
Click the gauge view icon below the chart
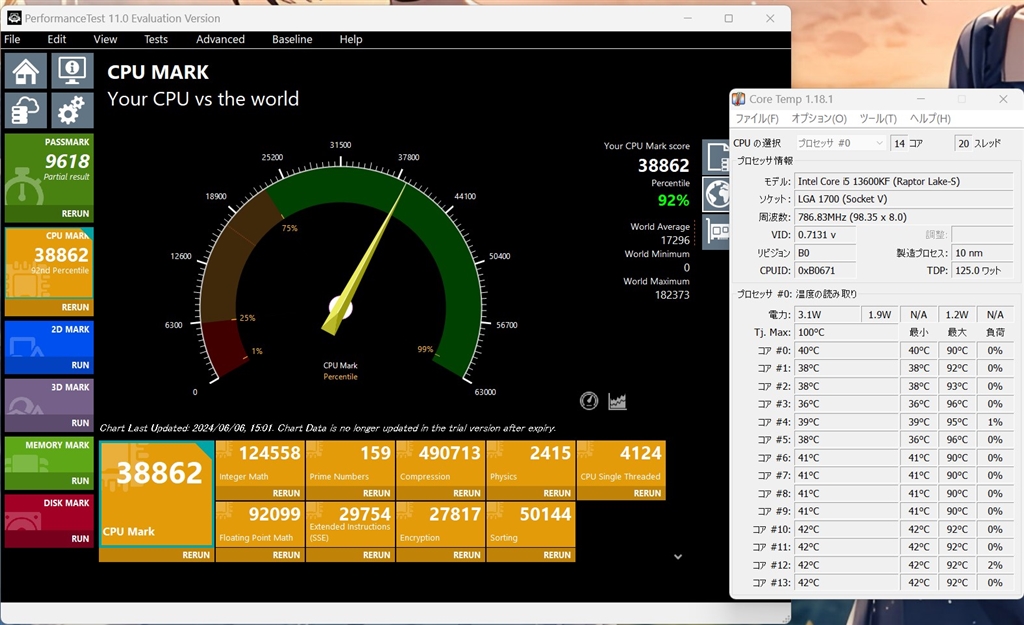[x=589, y=401]
